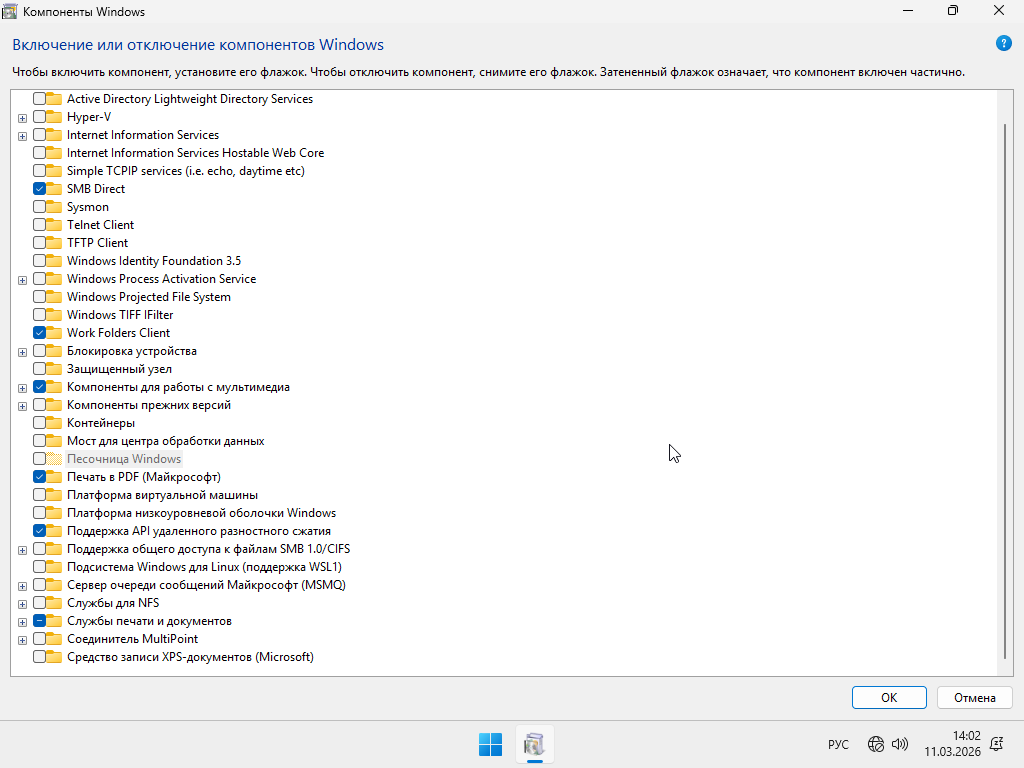Viewport: 1024px width, 768px height.
Task: Click the blue help question mark icon
Action: 1004,43
